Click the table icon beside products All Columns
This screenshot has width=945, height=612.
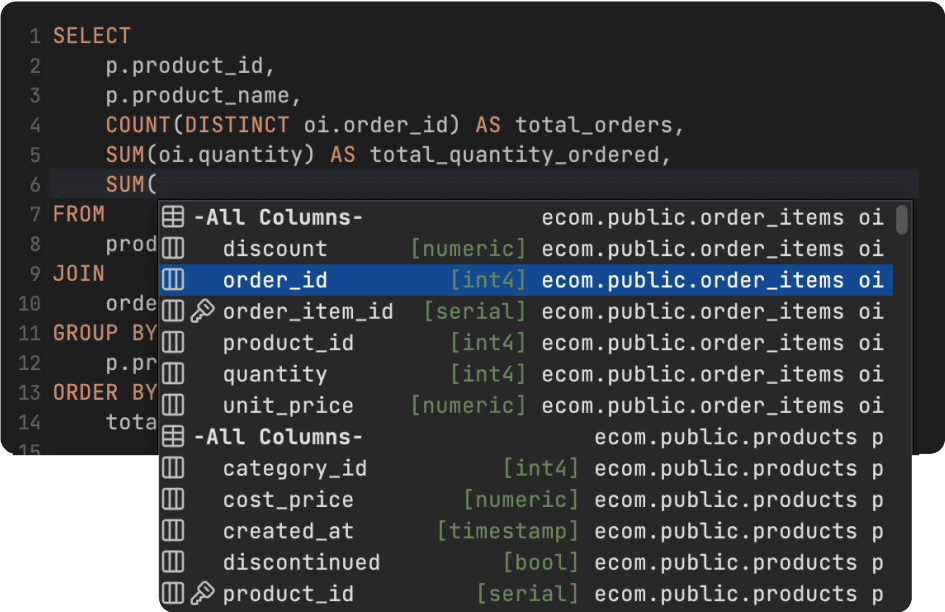pyautogui.click(x=173, y=437)
